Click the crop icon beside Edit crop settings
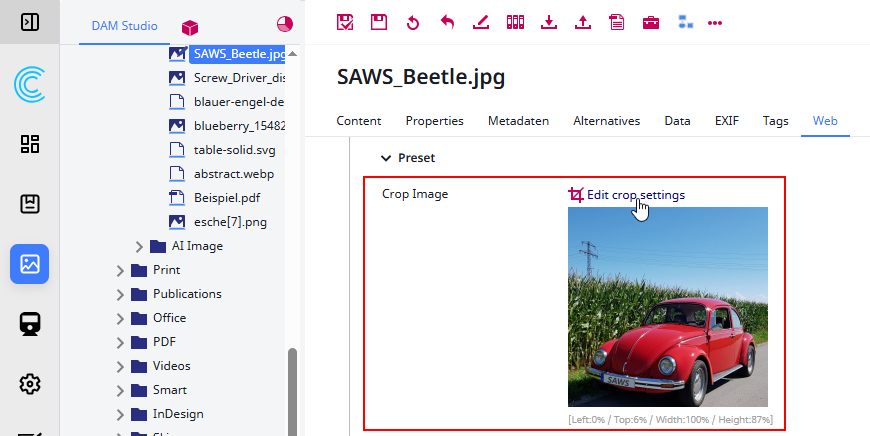 pos(576,195)
